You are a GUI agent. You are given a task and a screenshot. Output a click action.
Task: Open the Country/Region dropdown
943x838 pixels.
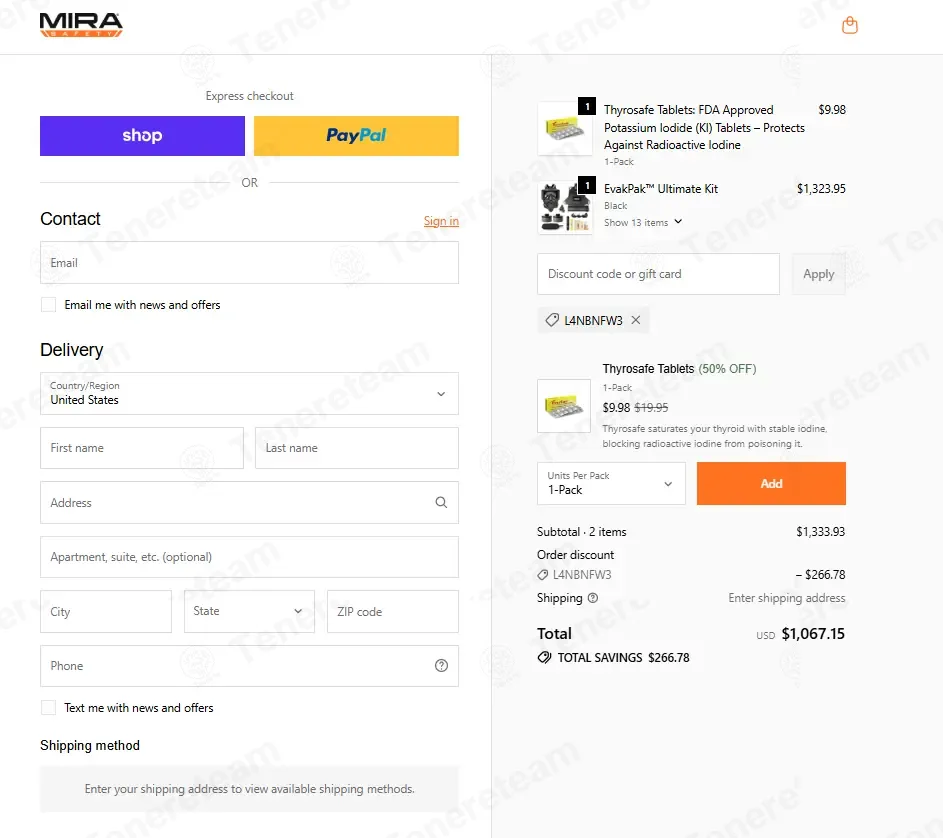click(249, 393)
